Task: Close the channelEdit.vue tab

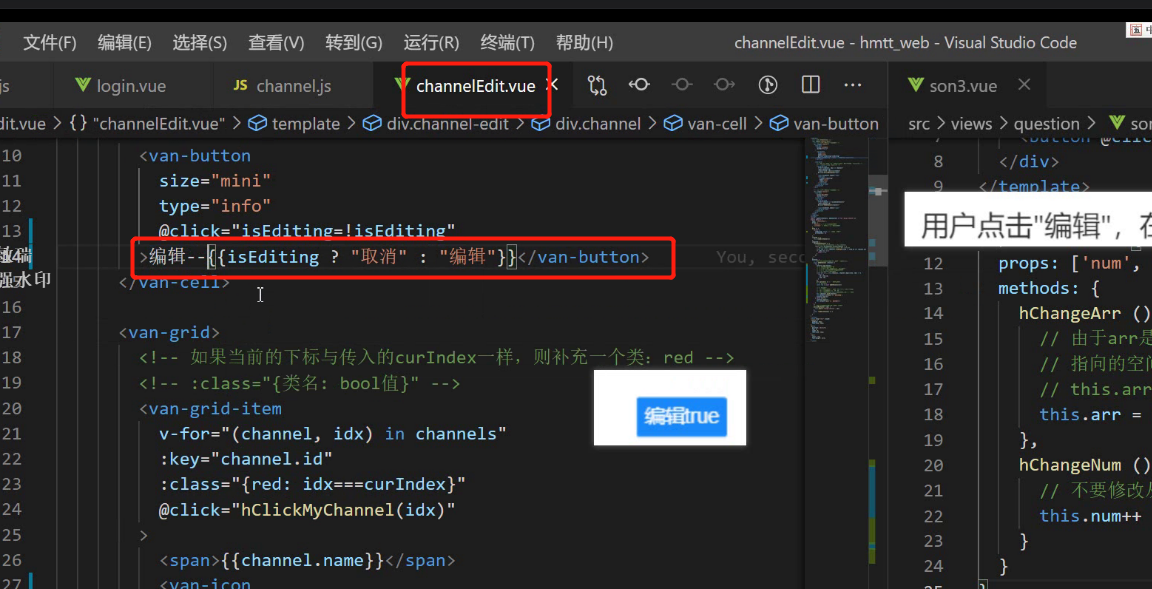Action: (x=554, y=85)
